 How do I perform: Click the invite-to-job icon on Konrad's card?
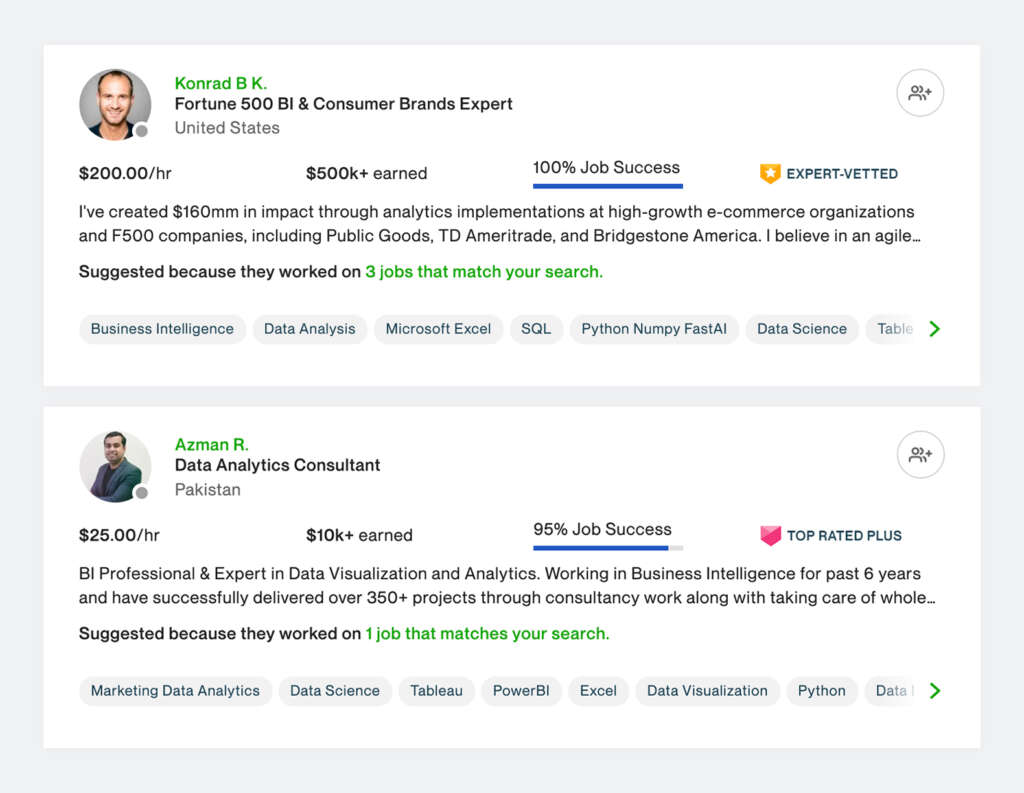click(920, 92)
